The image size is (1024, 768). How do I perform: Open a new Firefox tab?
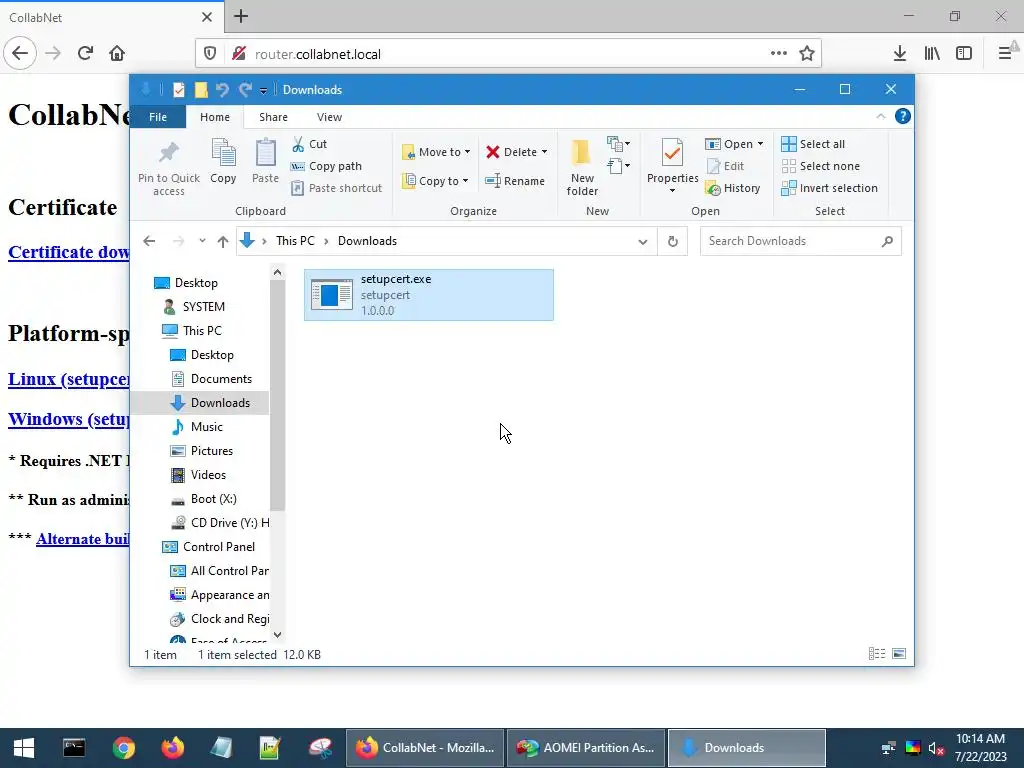241,16
